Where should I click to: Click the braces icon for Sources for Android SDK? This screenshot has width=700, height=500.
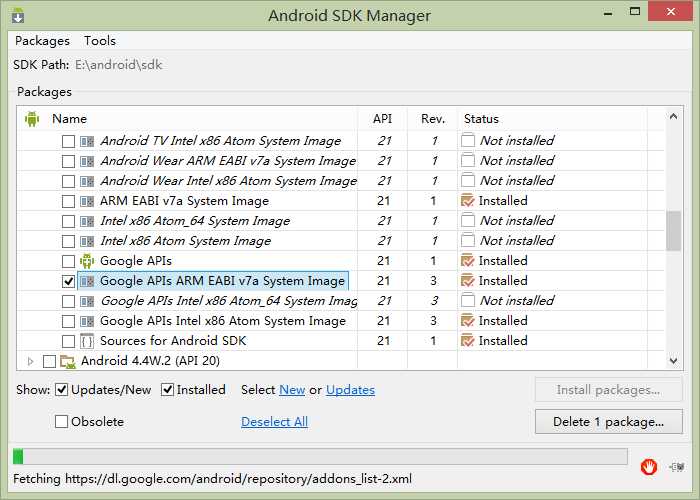87,341
